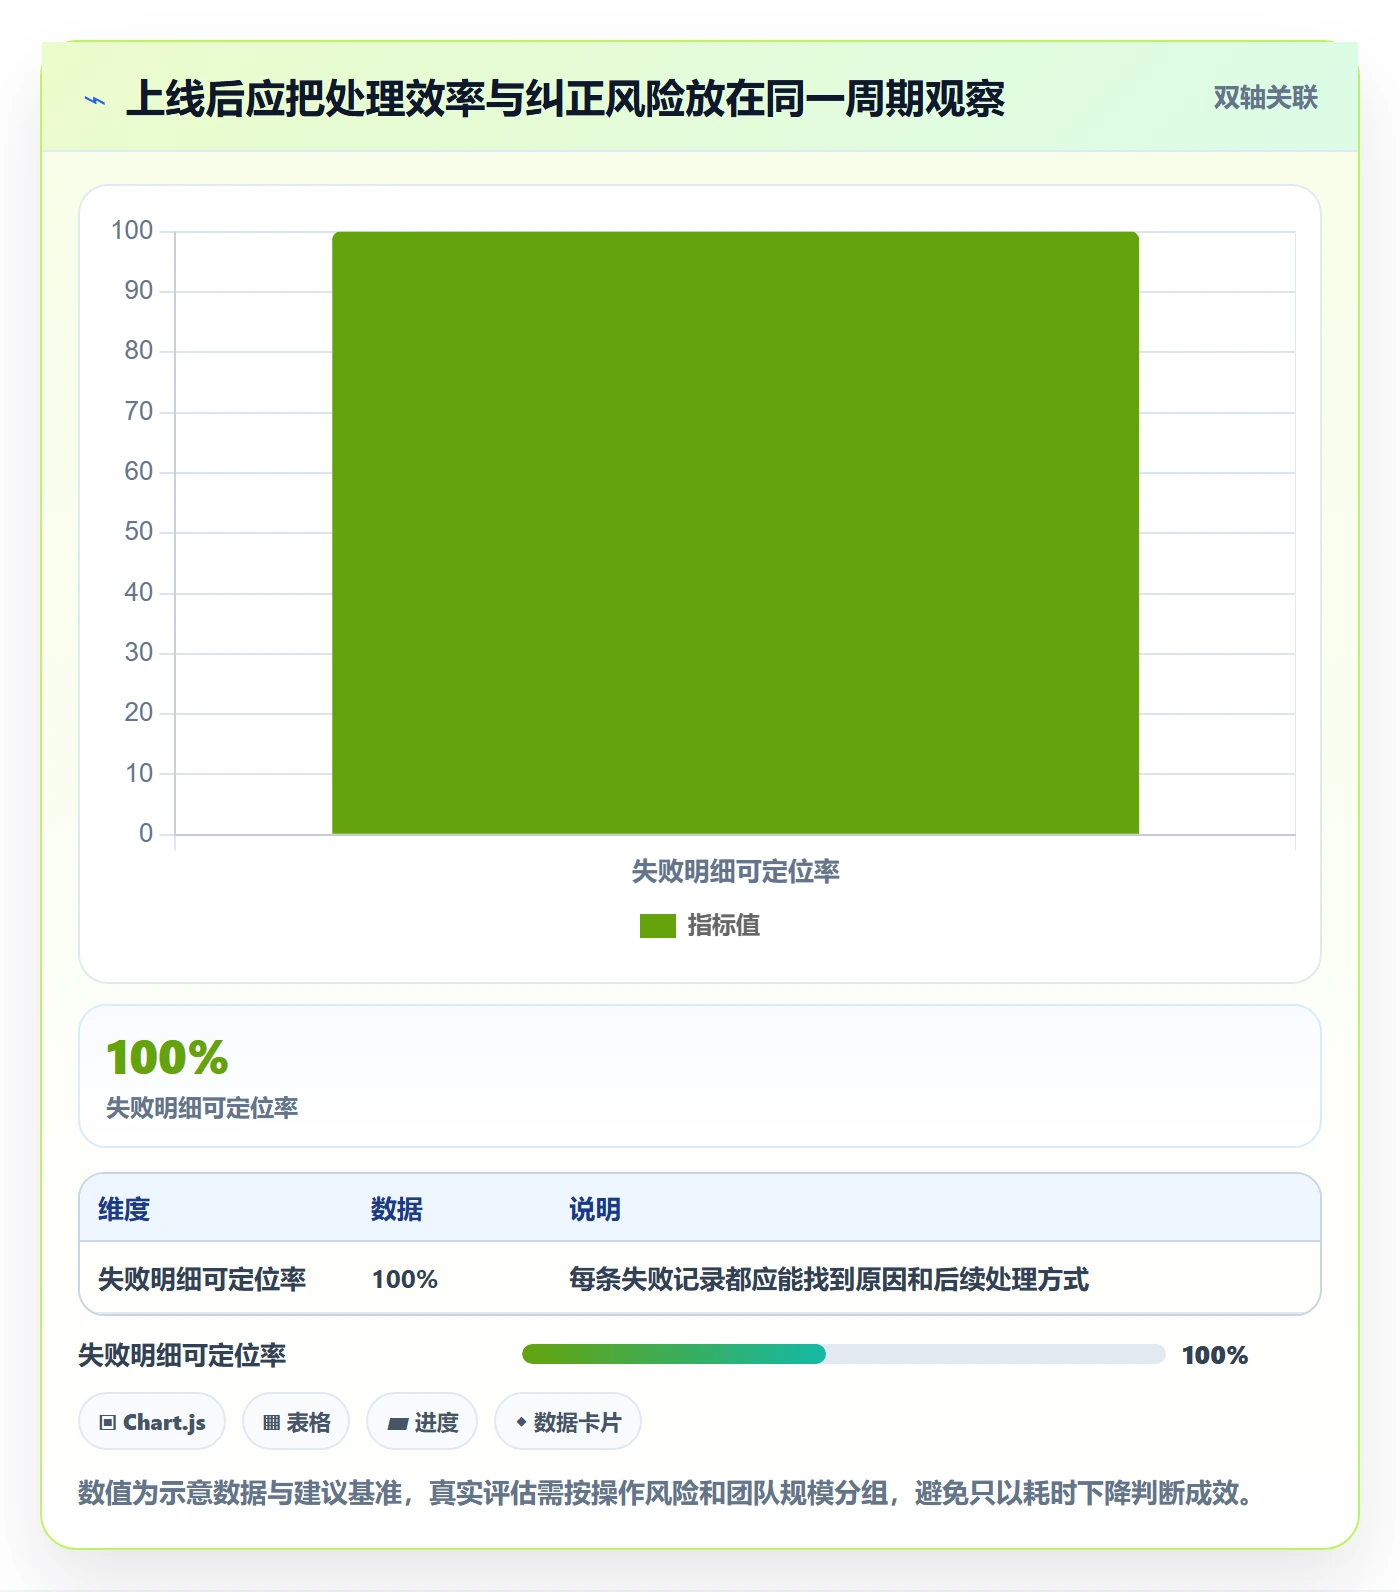Image resolution: width=1400 pixels, height=1592 pixels.
Task: Click the 双轴关联 label in the header
Action: tap(1266, 98)
